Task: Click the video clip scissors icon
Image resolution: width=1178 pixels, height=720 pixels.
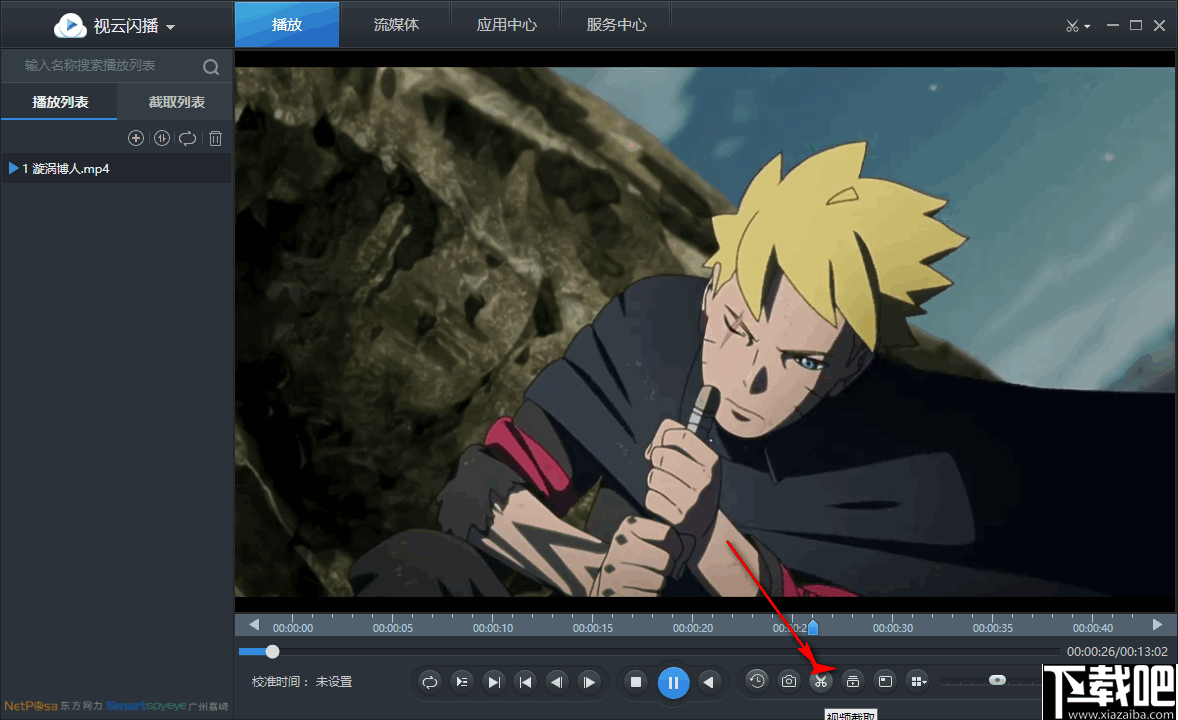Action: click(820, 682)
